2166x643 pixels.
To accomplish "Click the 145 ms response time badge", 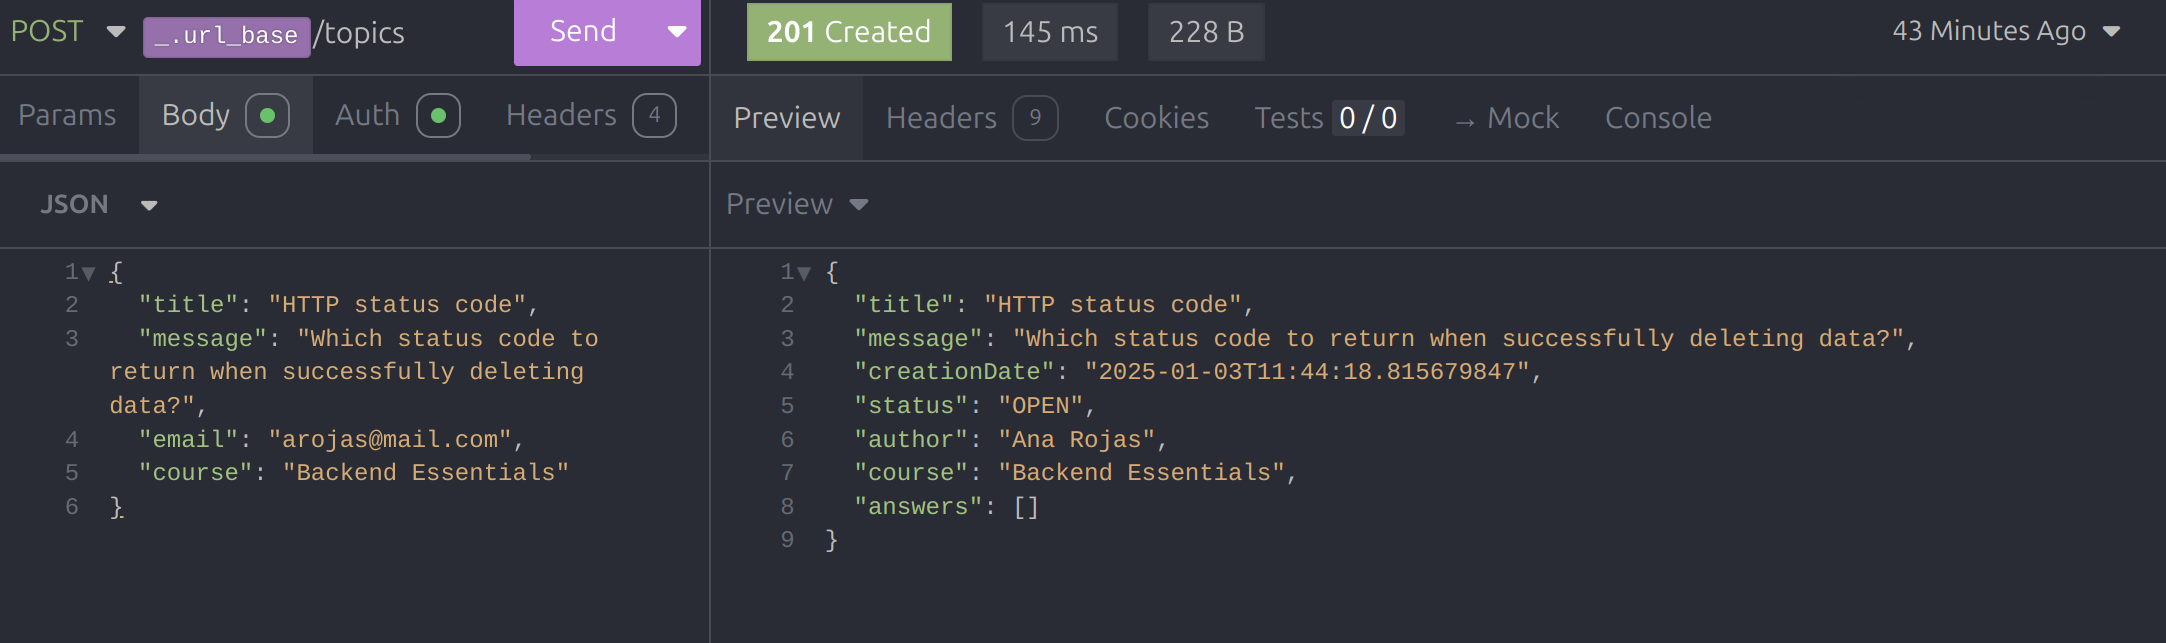I will pyautogui.click(x=1050, y=32).
